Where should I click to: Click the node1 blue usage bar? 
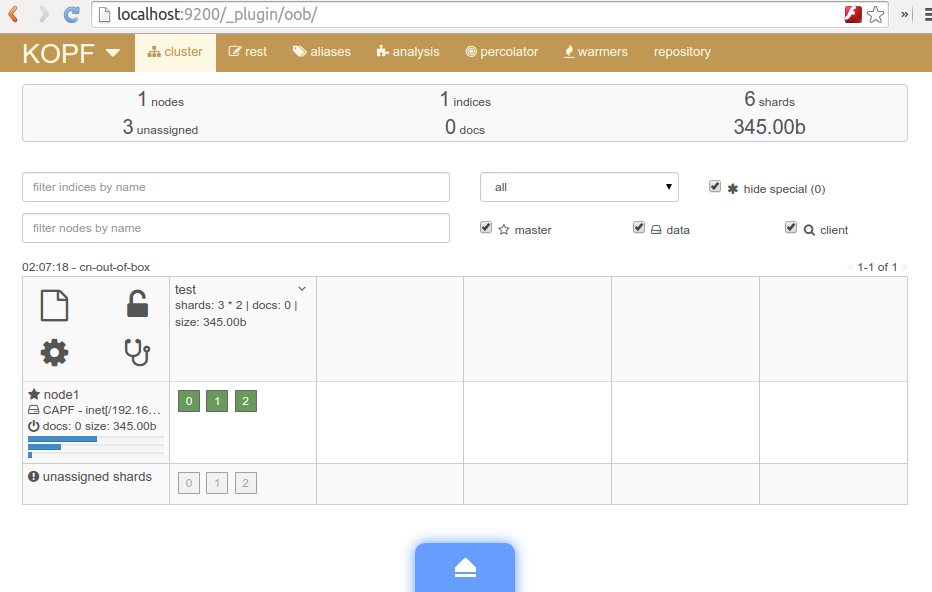point(62,439)
